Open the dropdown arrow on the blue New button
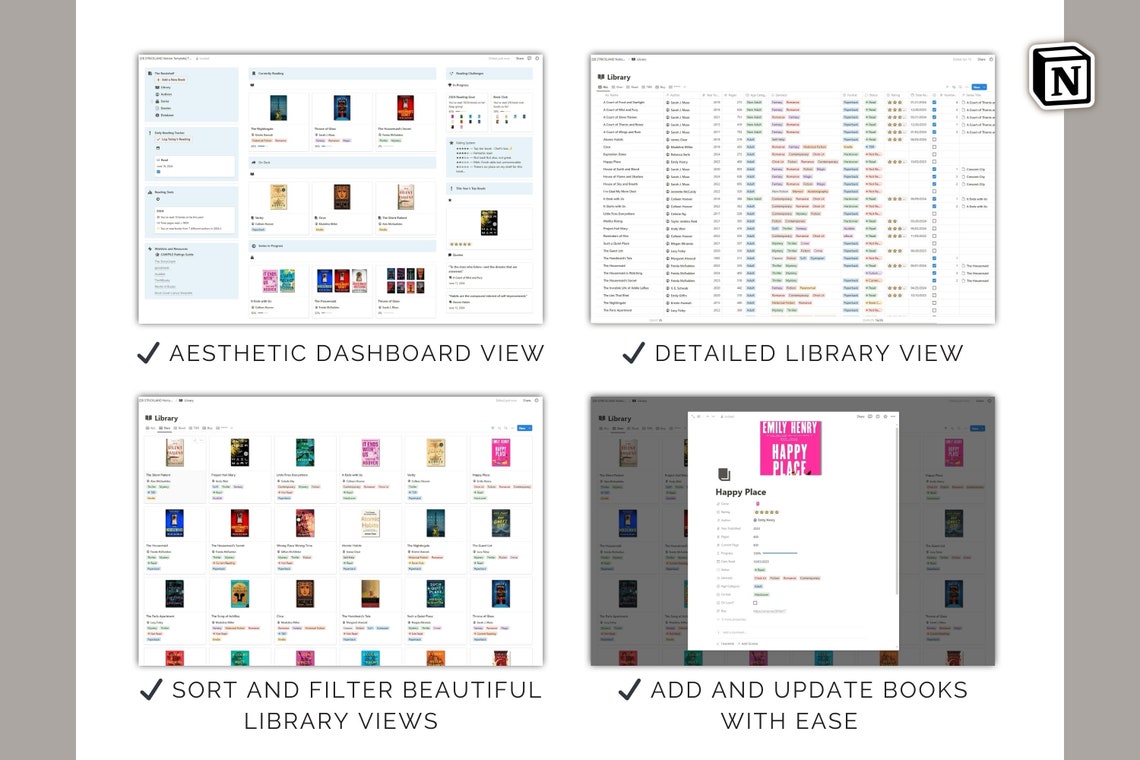This screenshot has width=1140, height=760. click(x=983, y=86)
